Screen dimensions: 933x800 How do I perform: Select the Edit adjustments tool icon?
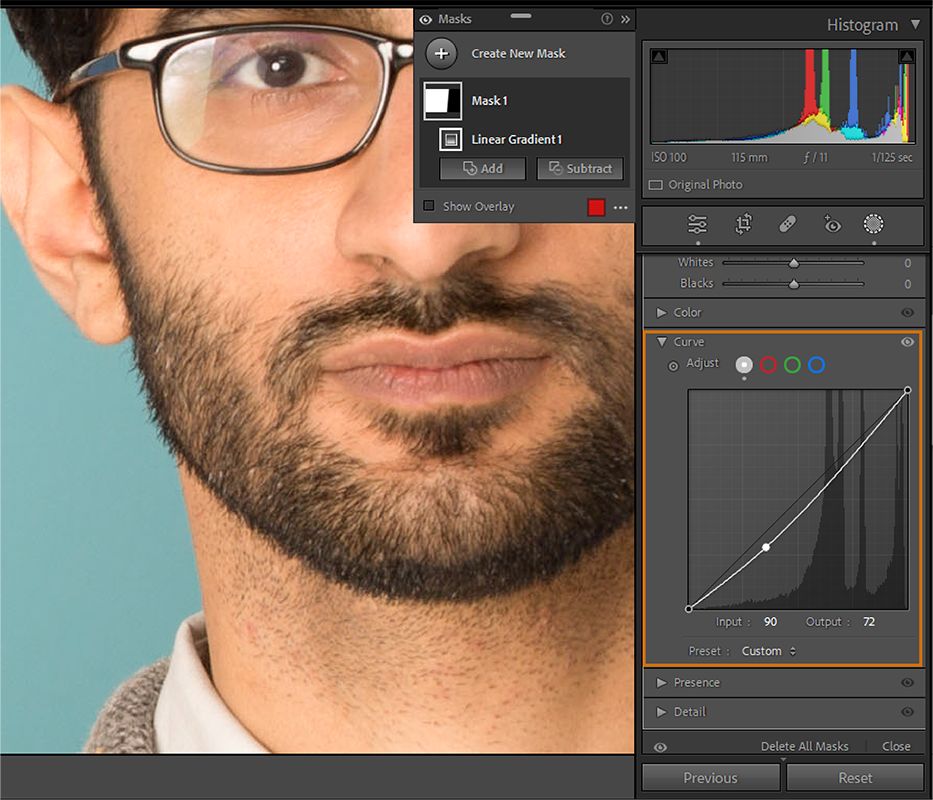(696, 225)
